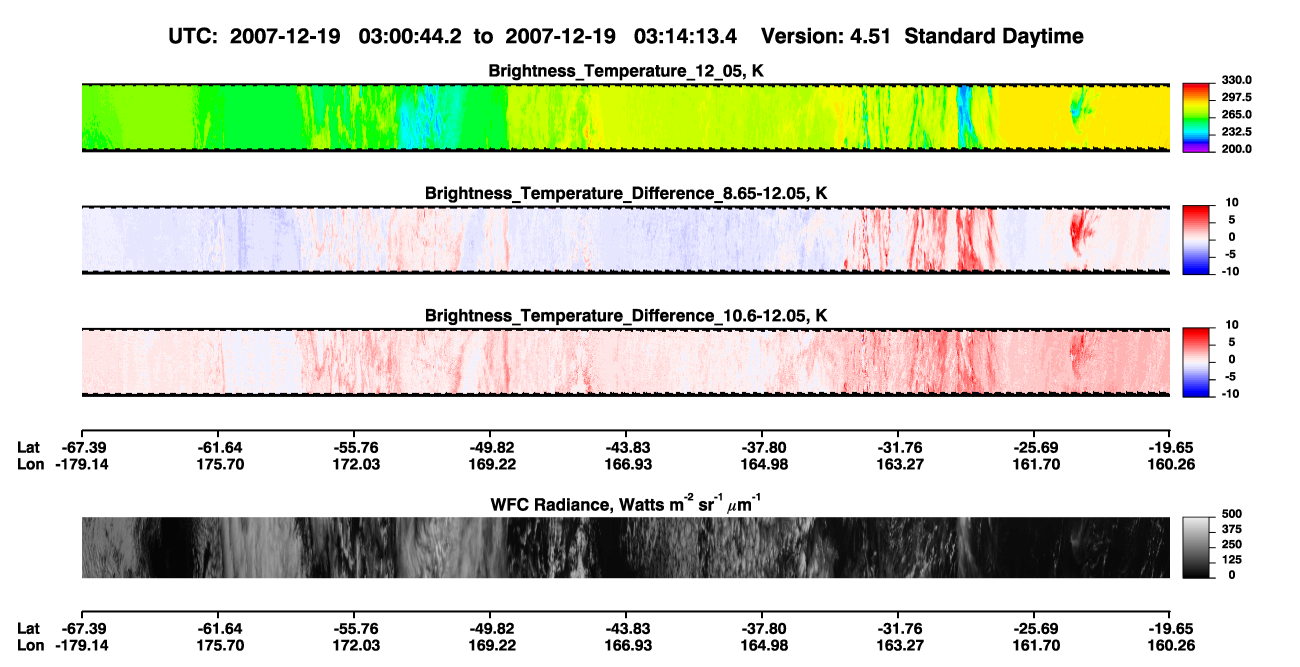Viewport: 1300px width, 667px height.
Task: Click lower axis tick label -49.82 / 169.22
Action: point(490,637)
